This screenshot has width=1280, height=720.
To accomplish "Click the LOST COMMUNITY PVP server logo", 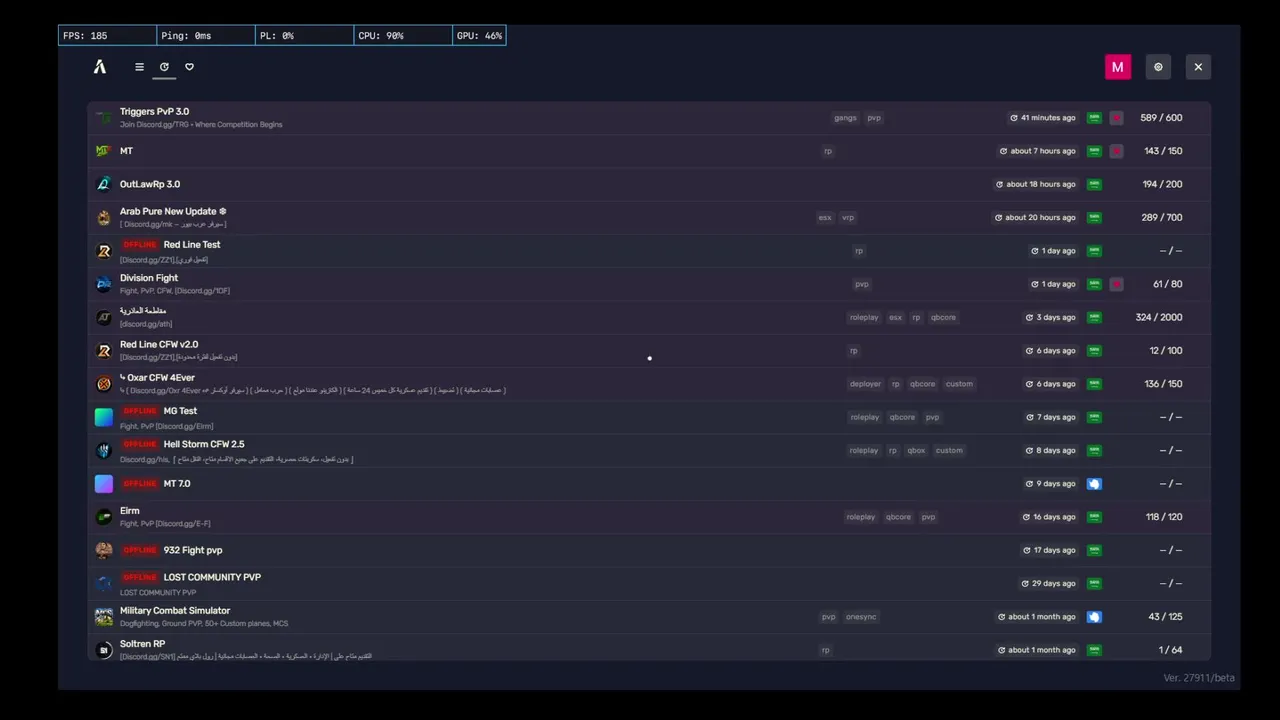I will pyautogui.click(x=104, y=583).
